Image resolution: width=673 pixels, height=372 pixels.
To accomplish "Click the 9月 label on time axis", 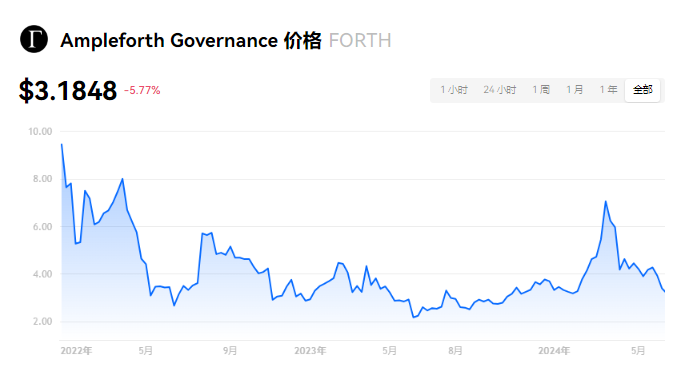I will click(x=230, y=351).
